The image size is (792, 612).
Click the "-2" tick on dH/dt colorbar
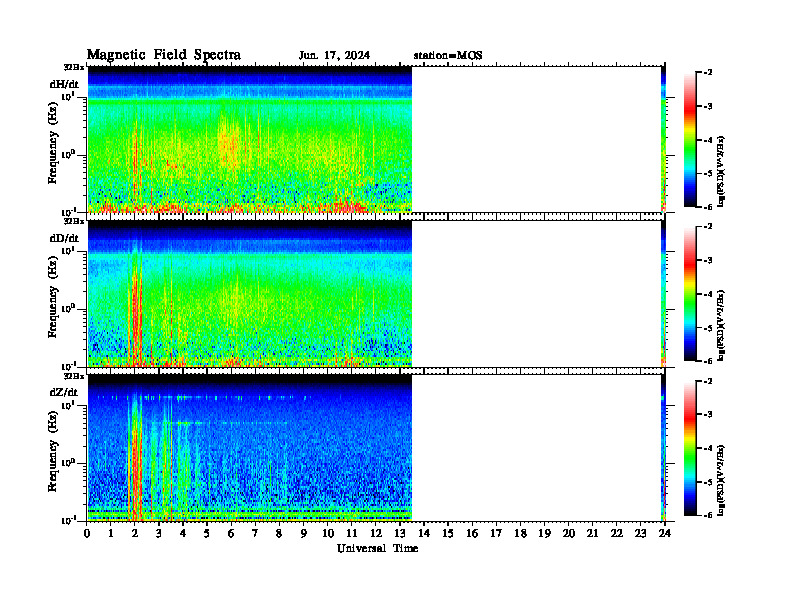click(708, 73)
